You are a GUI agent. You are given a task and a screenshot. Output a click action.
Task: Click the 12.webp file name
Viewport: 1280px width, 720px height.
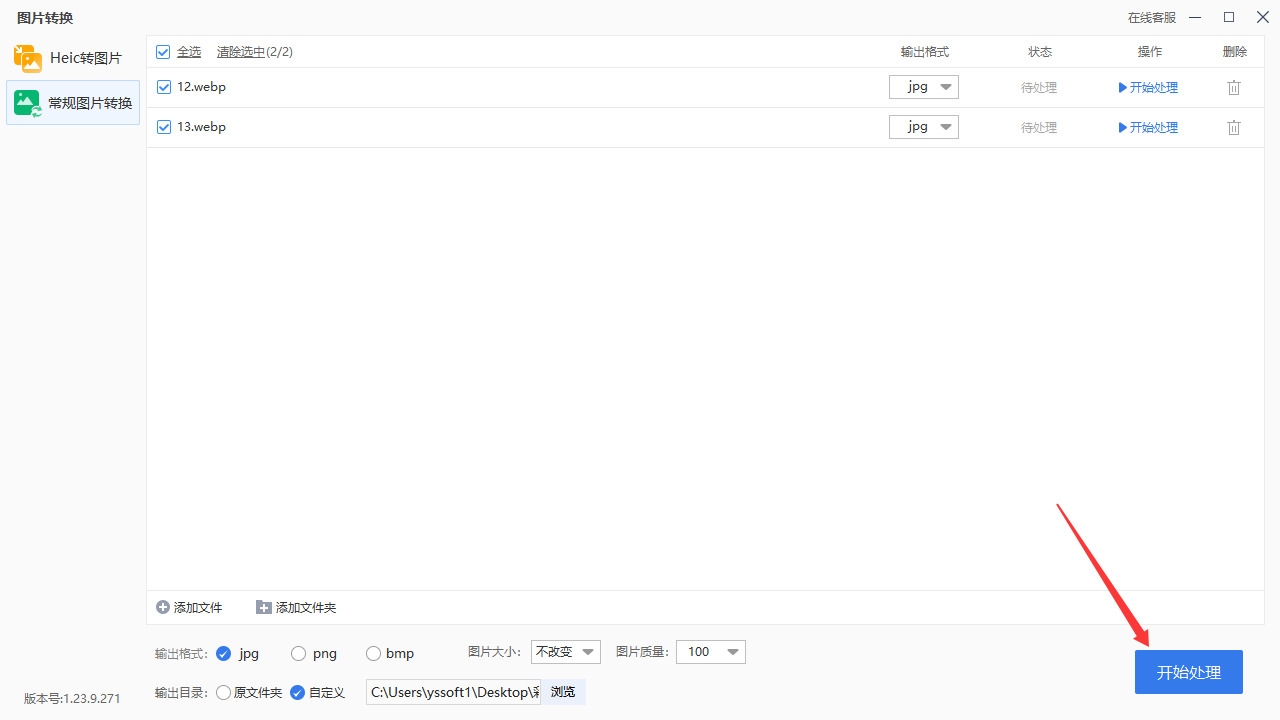tap(202, 87)
